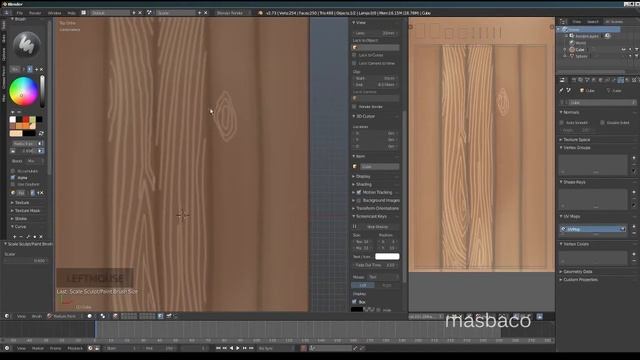This screenshot has width=640, height=360.
Task: Toggle Motion Tracking checkbox
Action: [359, 192]
